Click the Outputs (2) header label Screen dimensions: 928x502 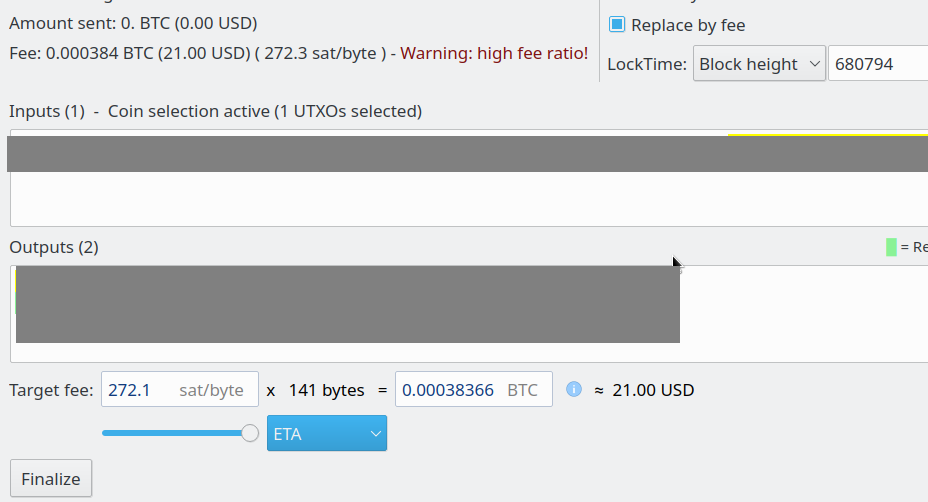tap(54, 247)
